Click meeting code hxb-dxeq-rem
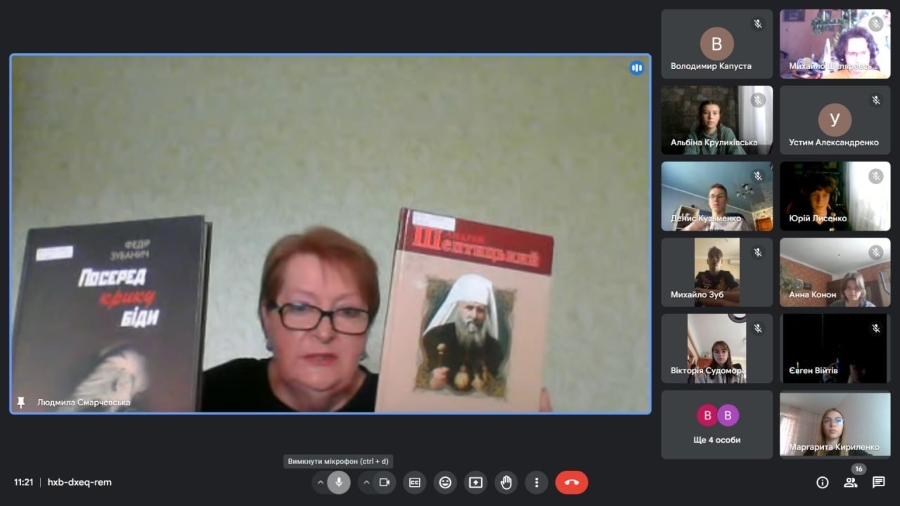The width and height of the screenshot is (900, 506). [x=79, y=482]
